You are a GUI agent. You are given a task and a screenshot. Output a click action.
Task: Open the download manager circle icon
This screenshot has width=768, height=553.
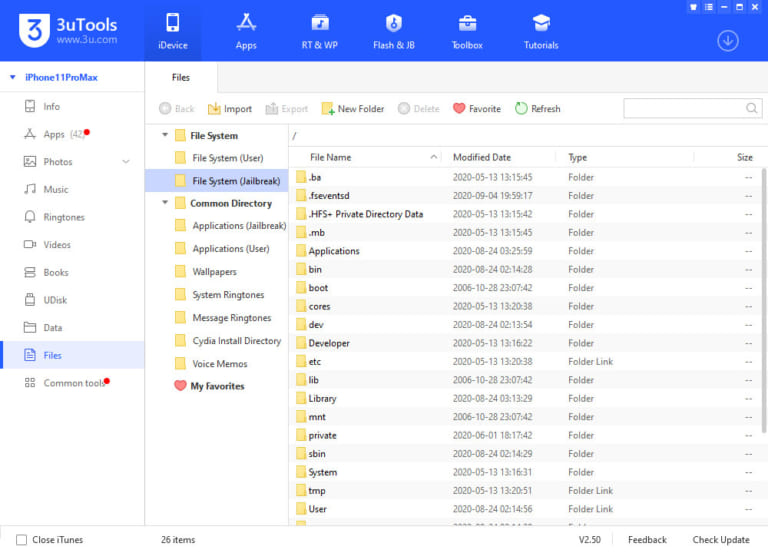pyautogui.click(x=728, y=41)
